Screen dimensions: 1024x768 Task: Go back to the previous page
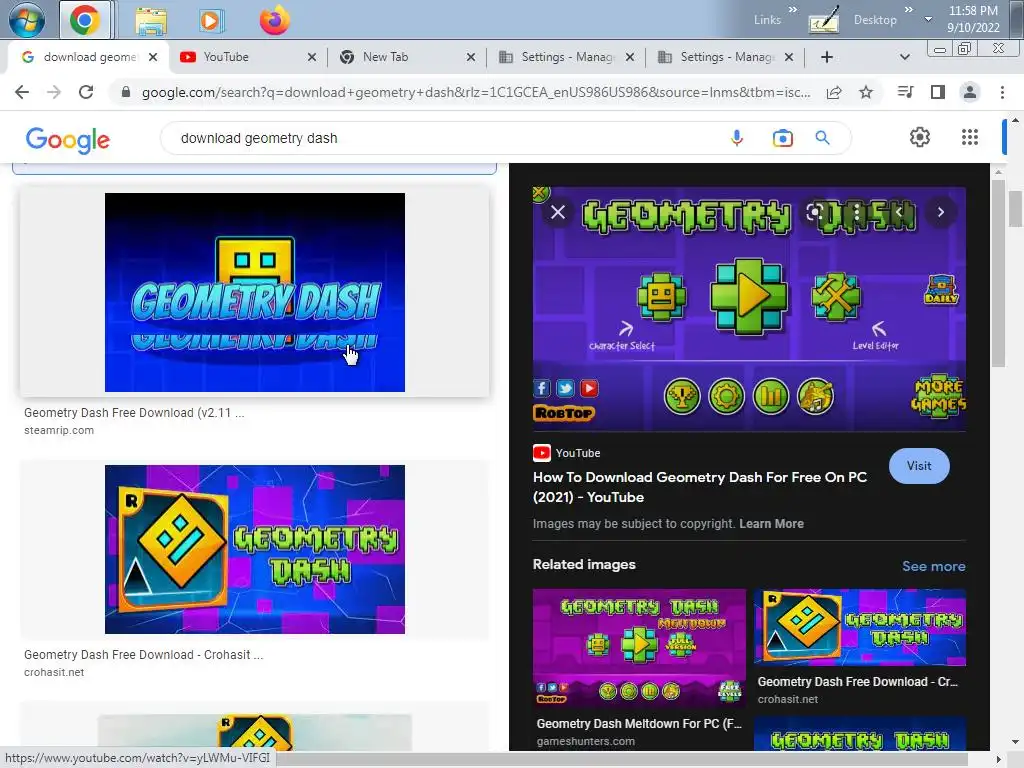22,92
